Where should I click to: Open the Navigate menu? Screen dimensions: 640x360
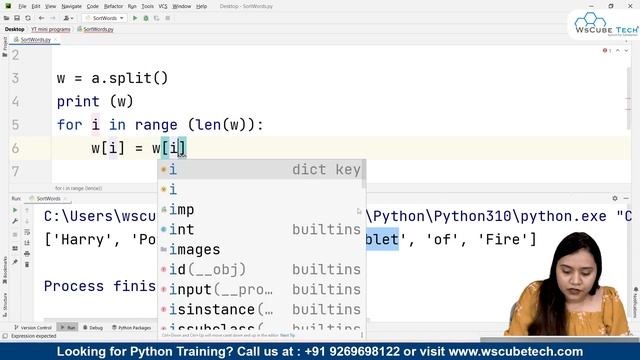pos(71,6)
